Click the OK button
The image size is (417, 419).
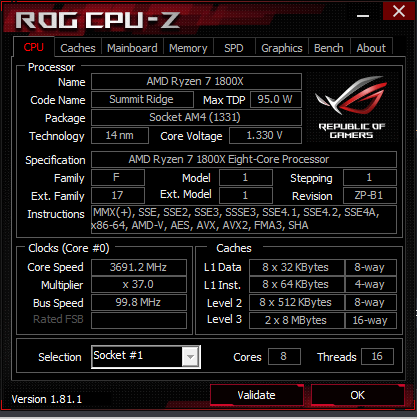click(x=358, y=395)
